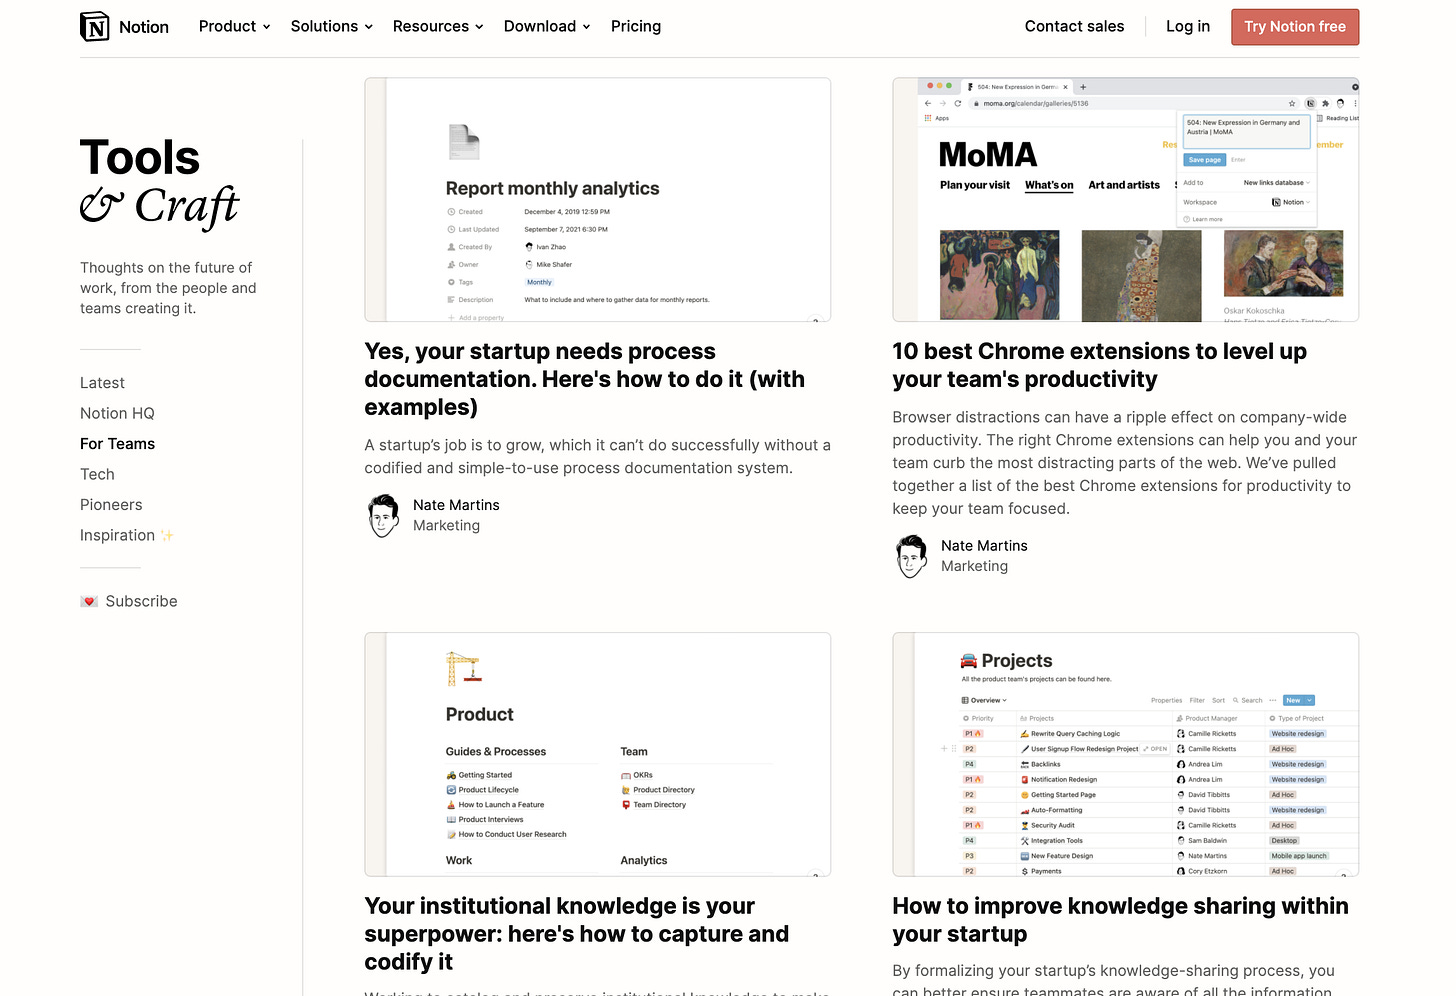Open the Log in page
1456x996 pixels.
(x=1188, y=26)
